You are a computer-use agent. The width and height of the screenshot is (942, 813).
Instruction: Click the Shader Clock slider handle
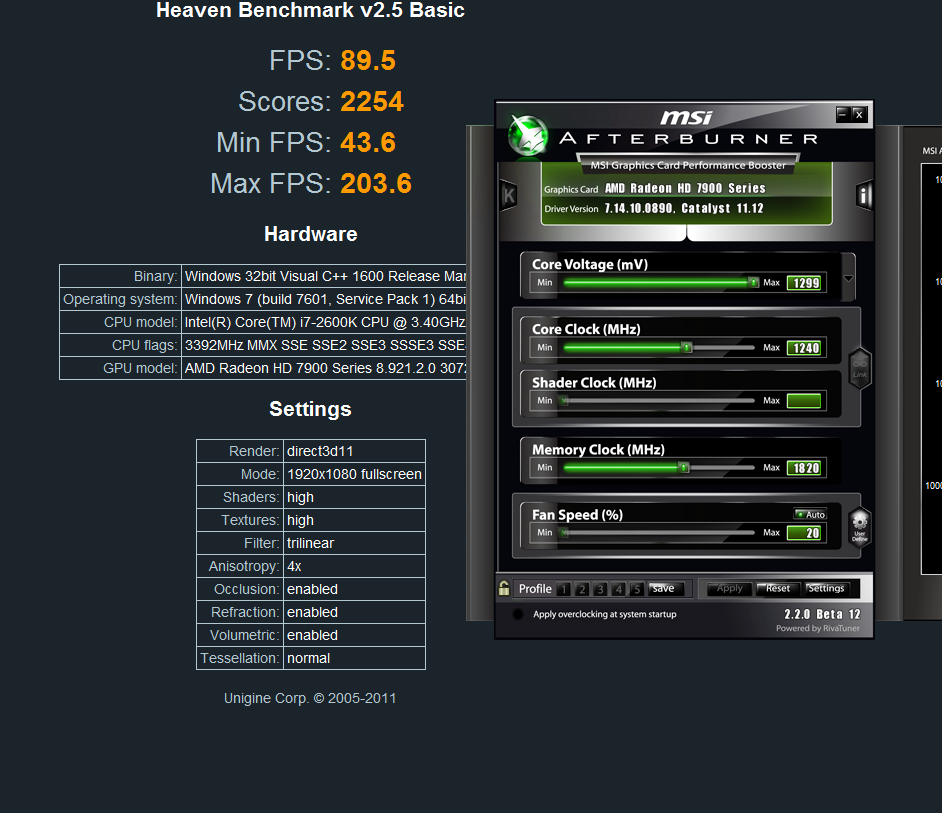click(563, 400)
